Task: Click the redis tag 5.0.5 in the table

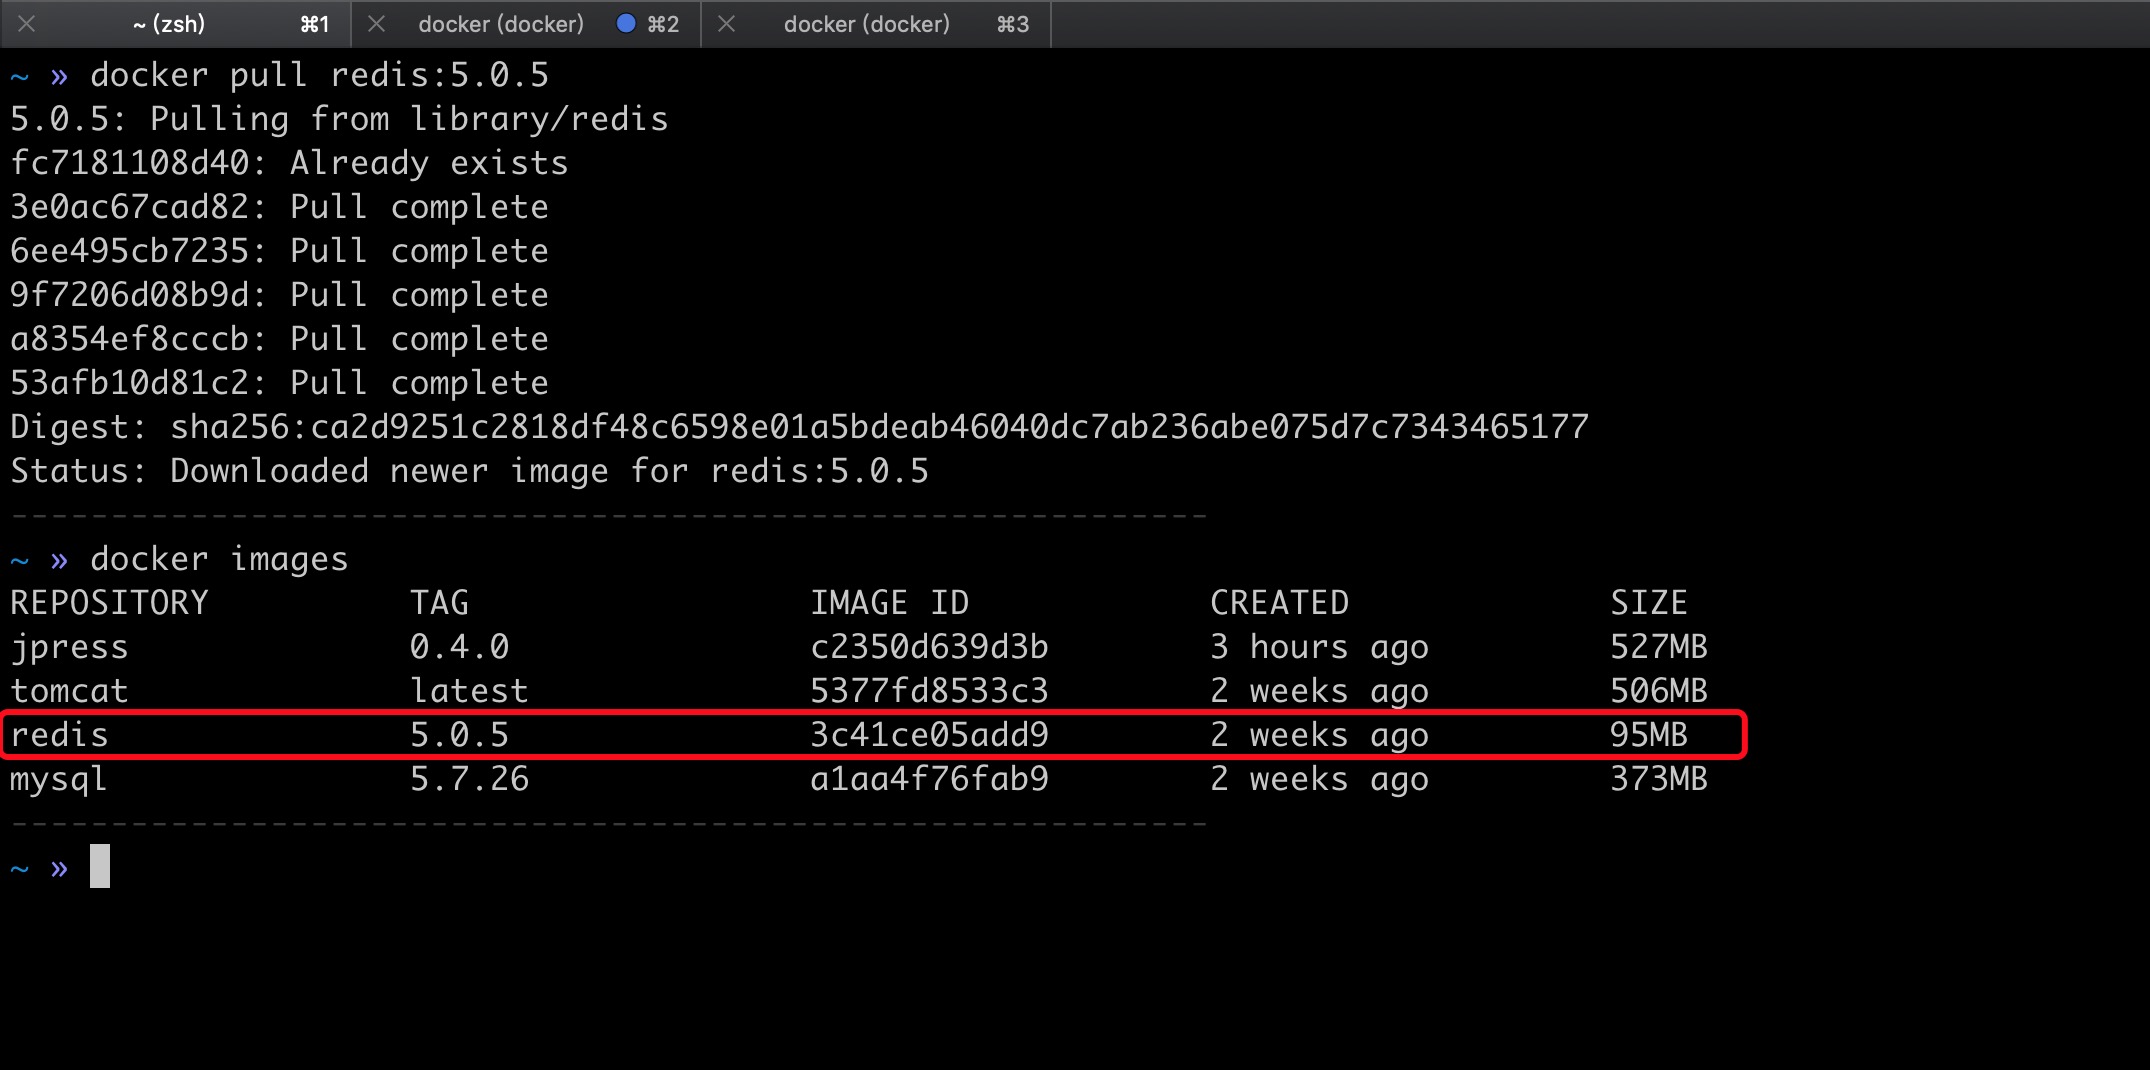Action: tap(459, 735)
